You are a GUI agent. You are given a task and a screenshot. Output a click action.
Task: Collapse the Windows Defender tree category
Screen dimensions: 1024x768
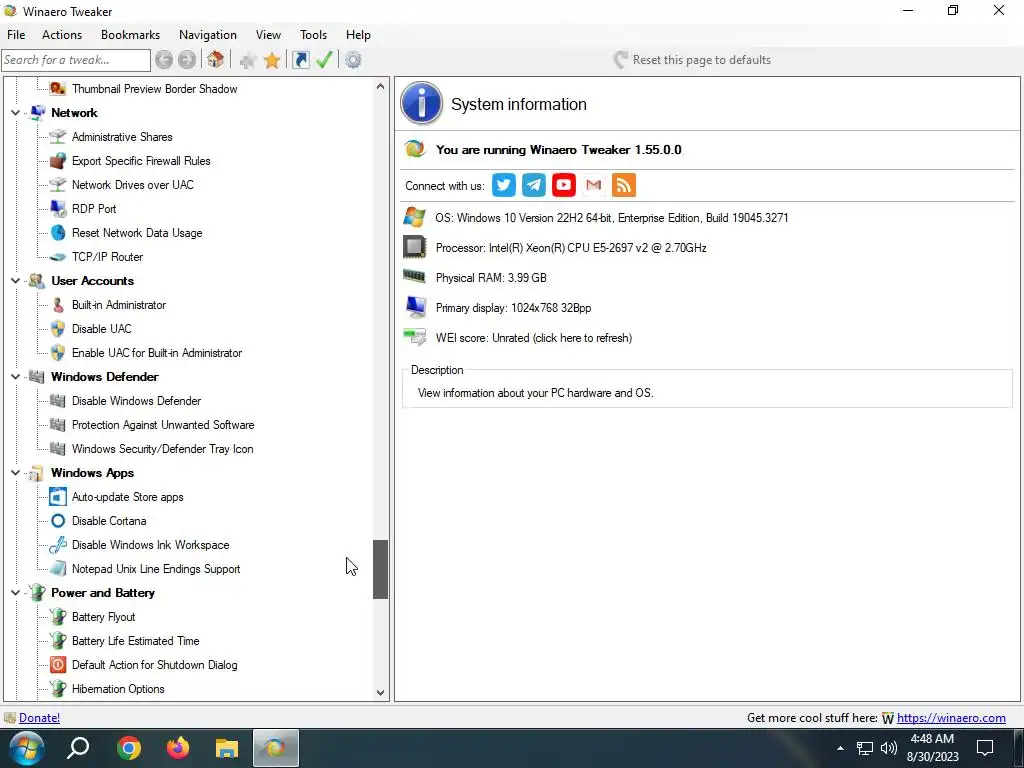coord(15,377)
